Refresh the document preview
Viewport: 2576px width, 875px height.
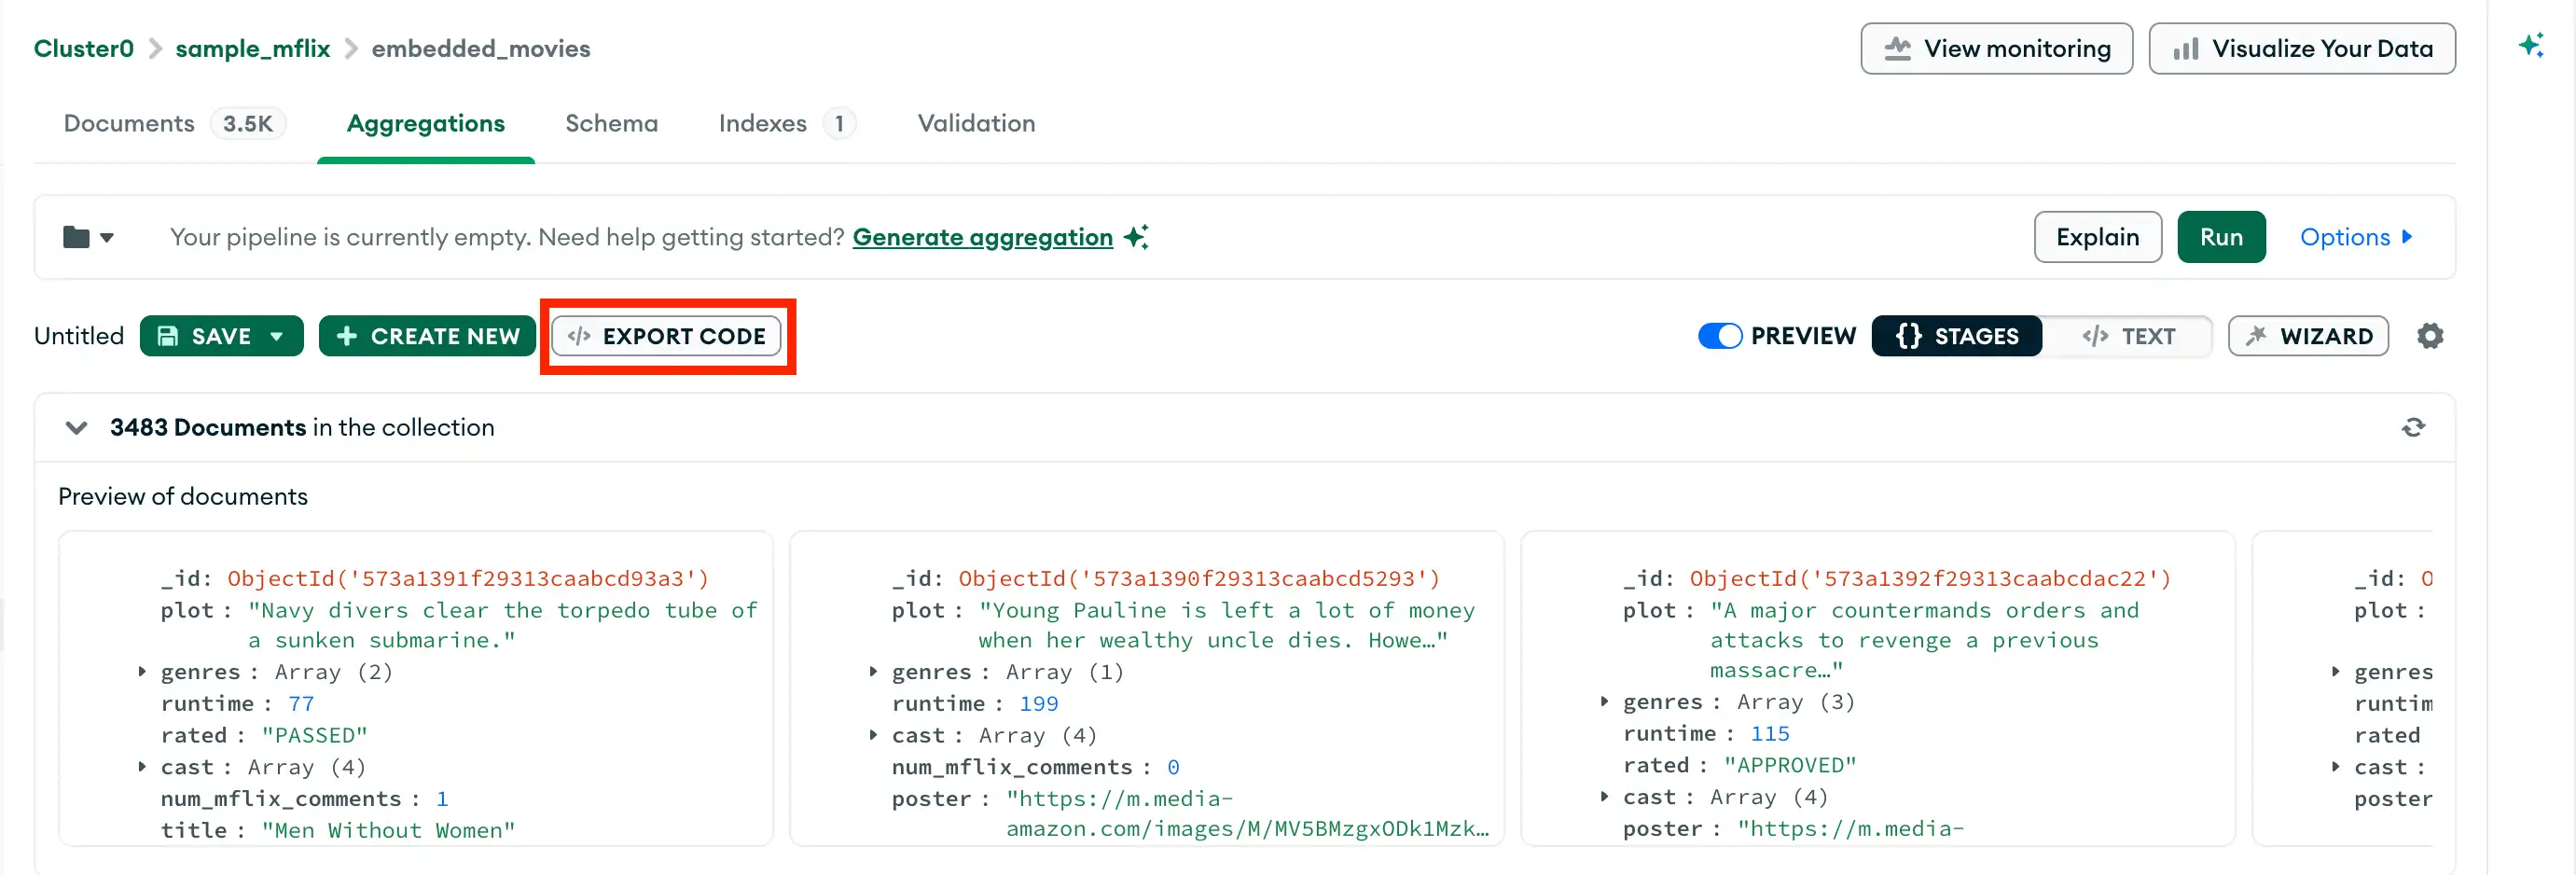[2414, 427]
